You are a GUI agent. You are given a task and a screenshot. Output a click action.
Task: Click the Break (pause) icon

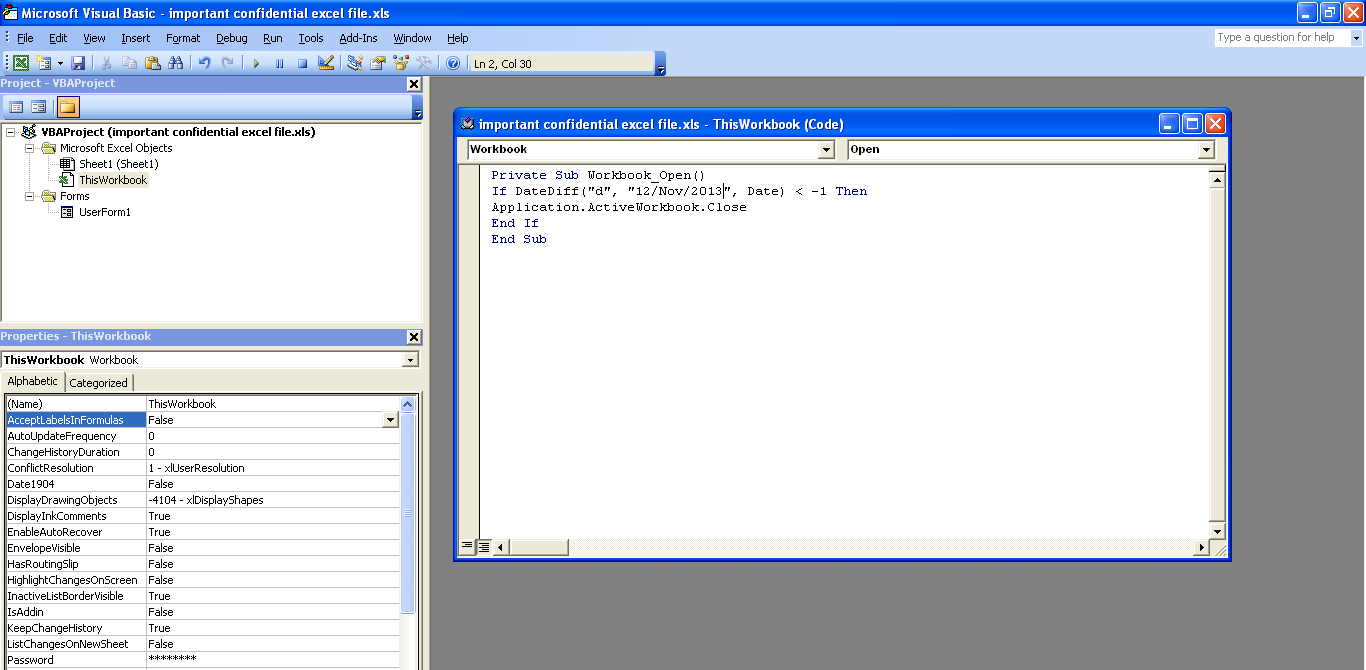(280, 62)
